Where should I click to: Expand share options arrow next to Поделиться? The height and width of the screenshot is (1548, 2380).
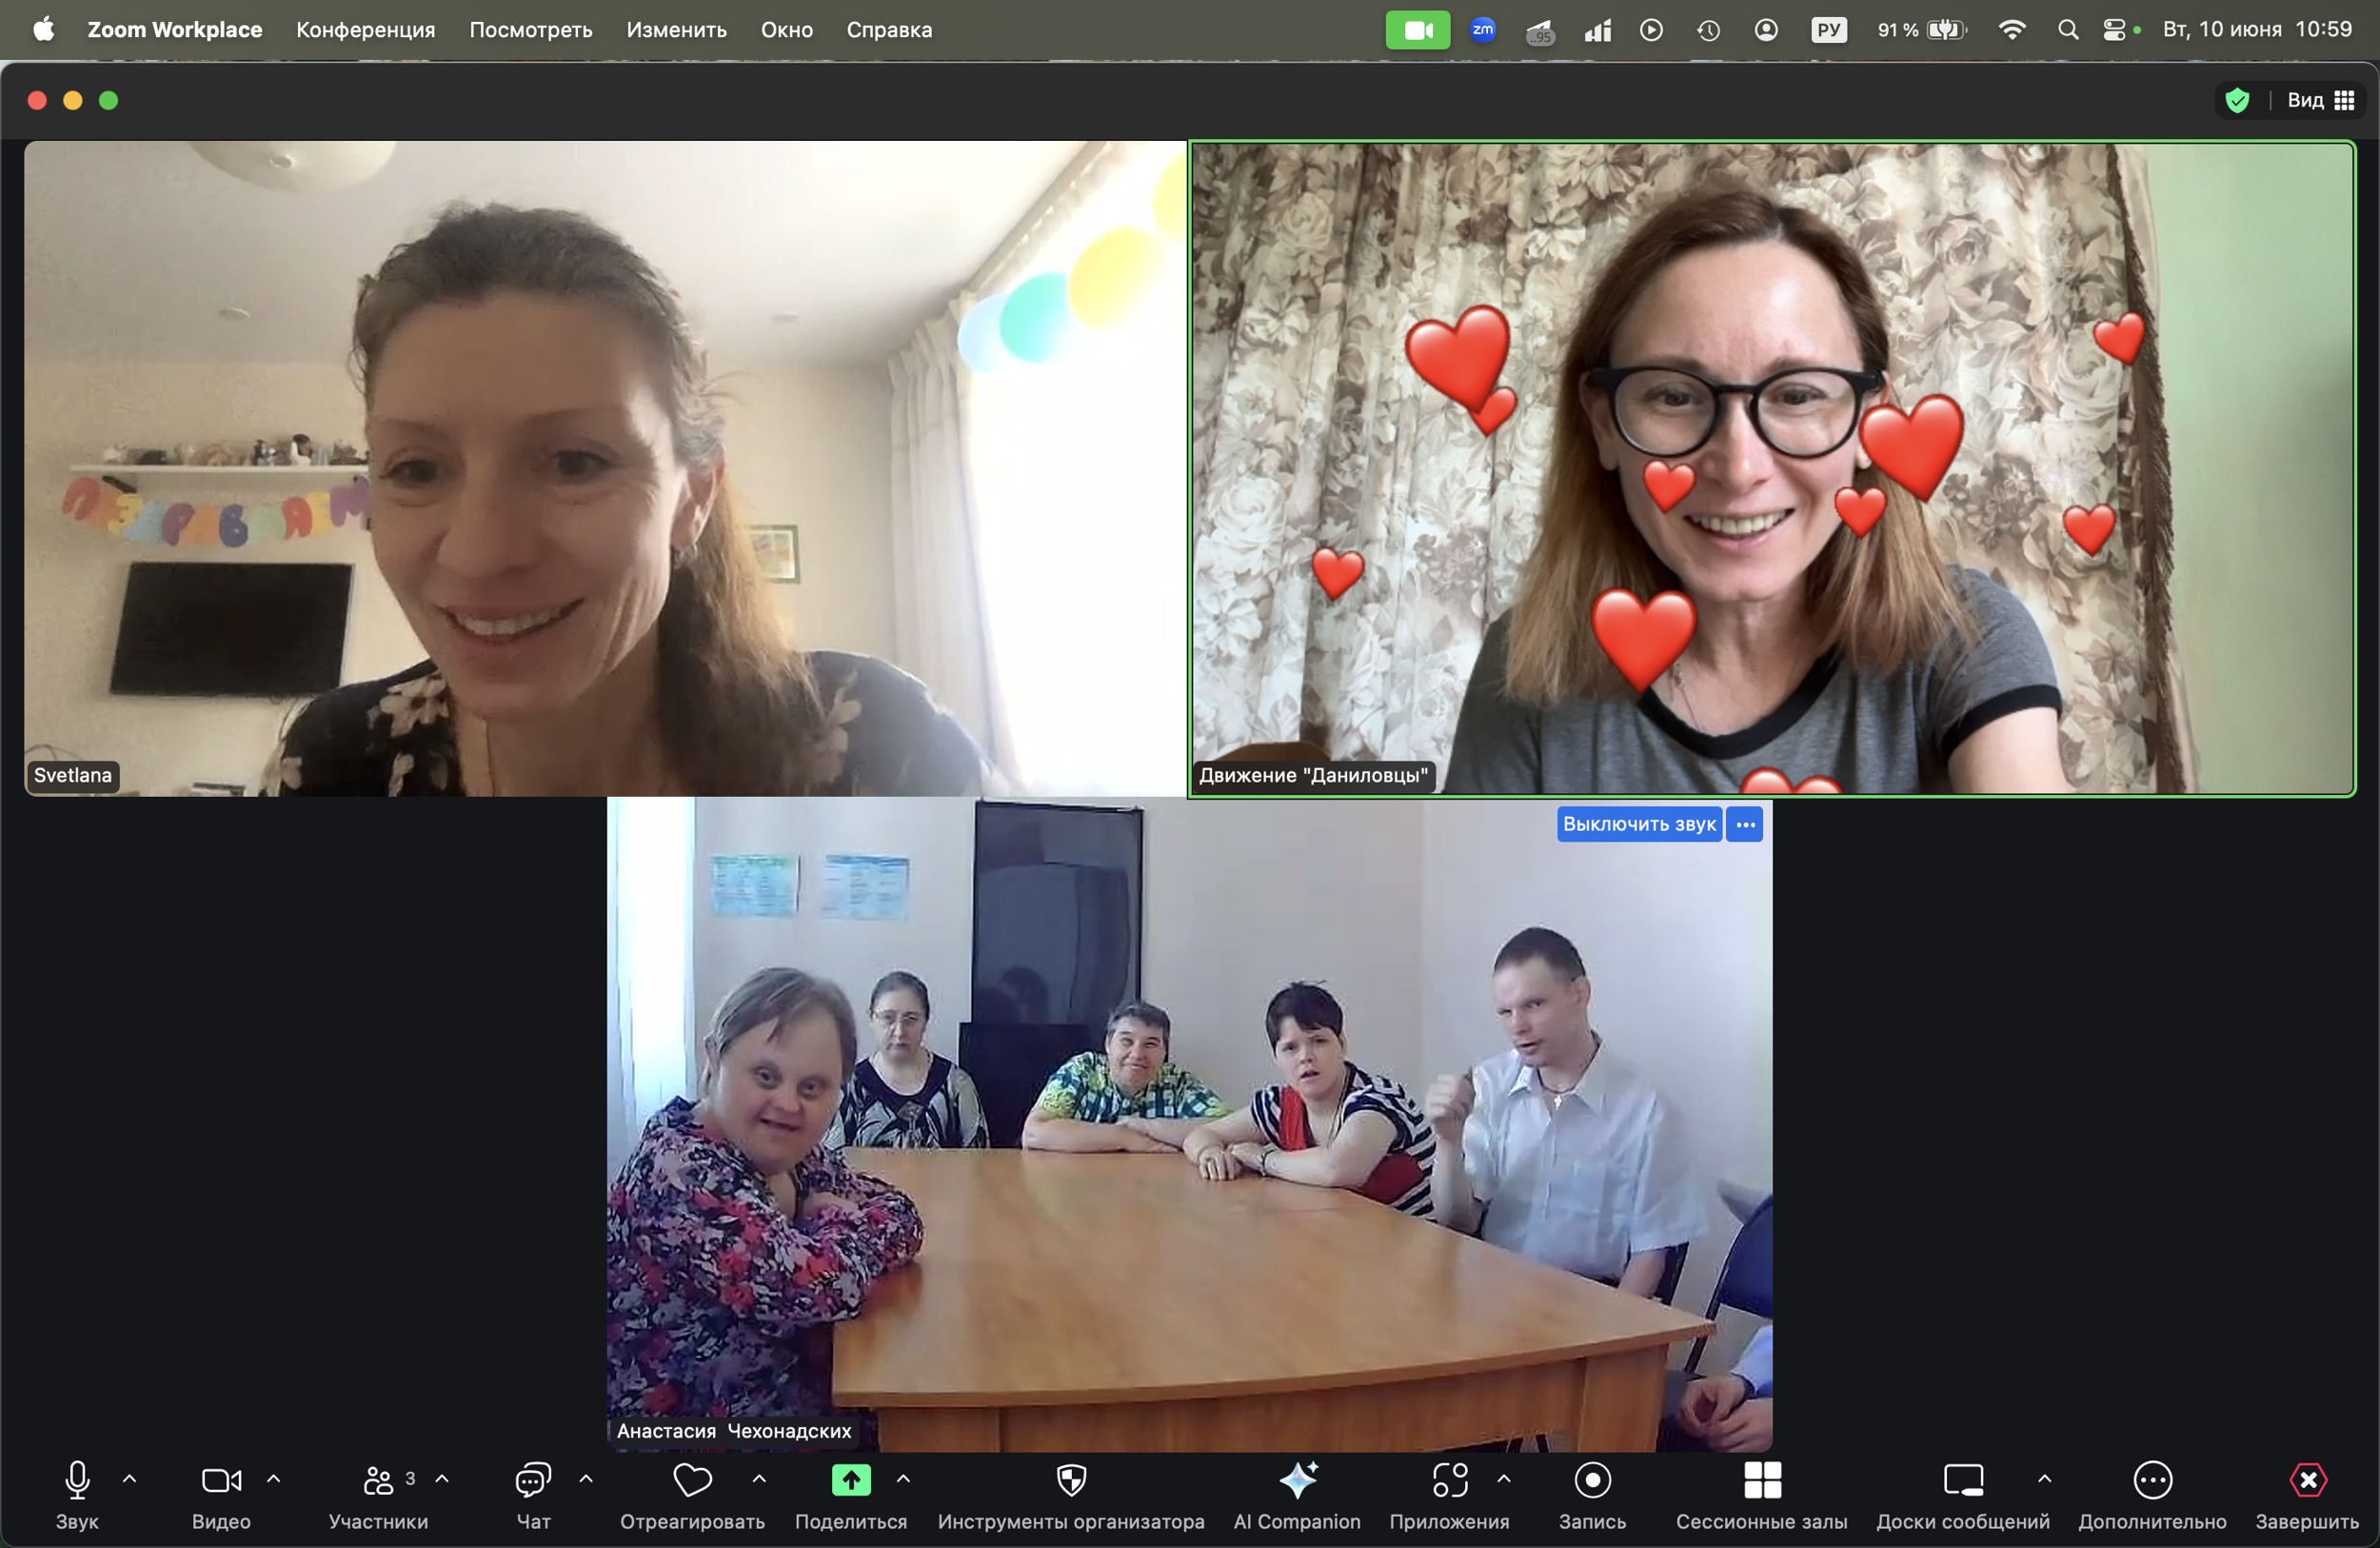coord(903,1478)
